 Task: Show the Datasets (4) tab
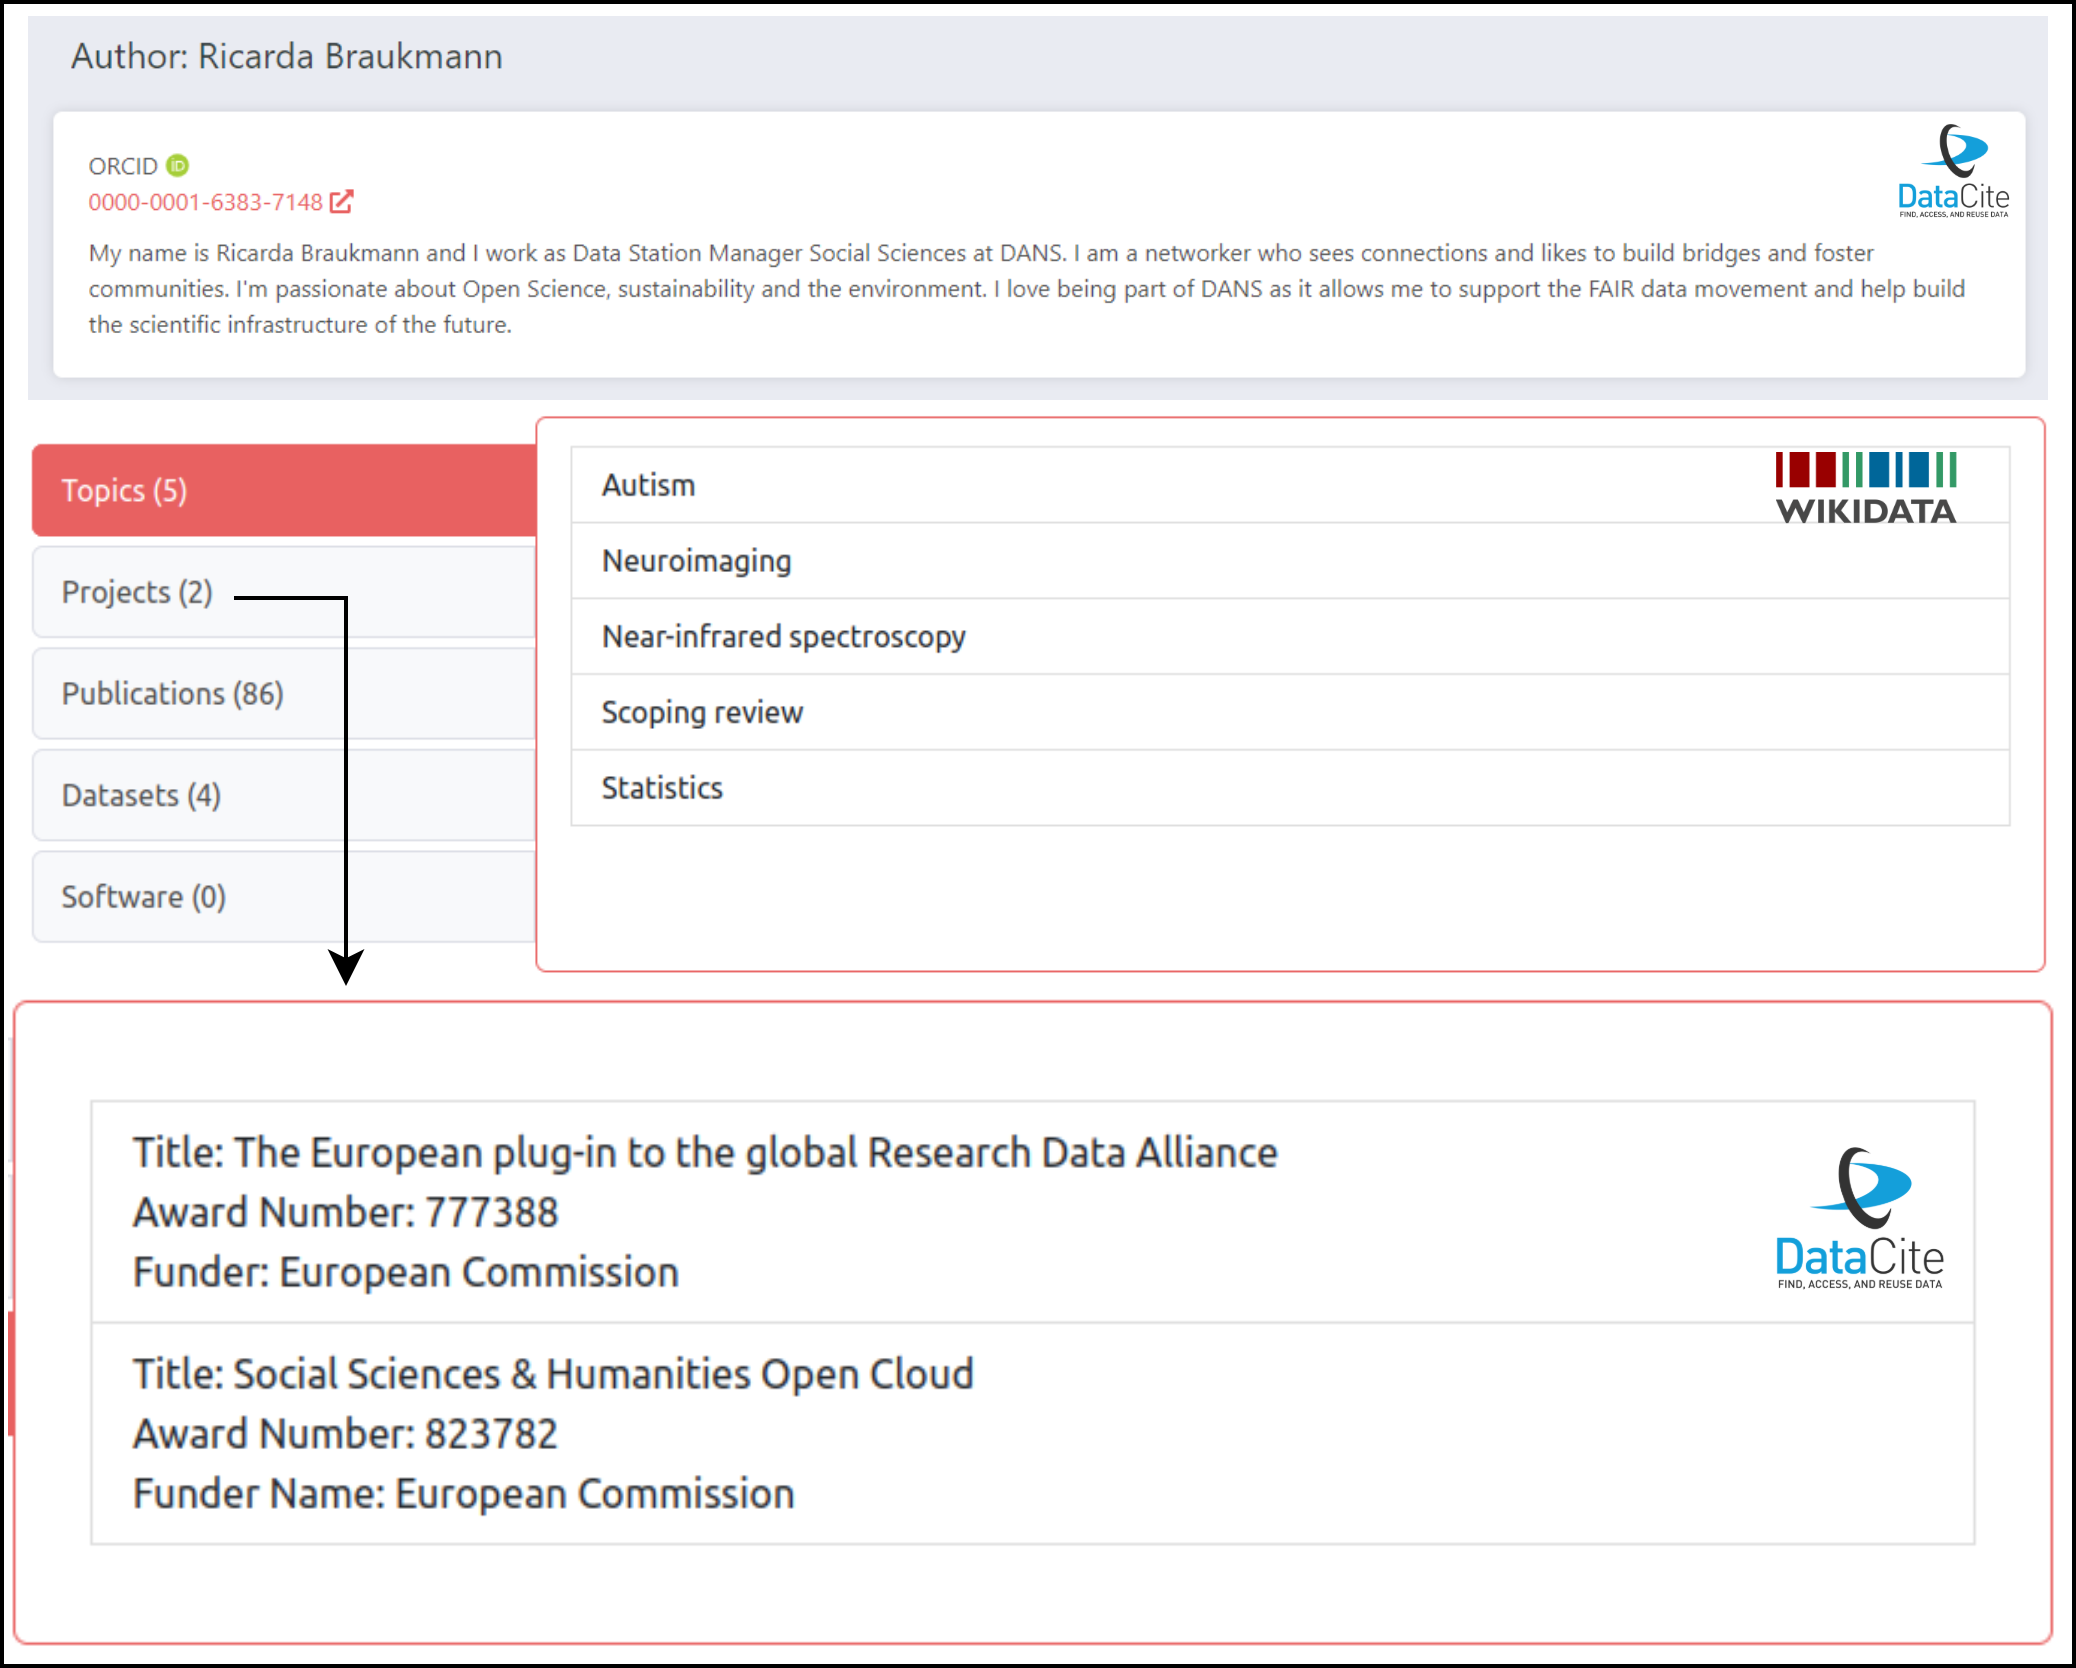click(141, 796)
